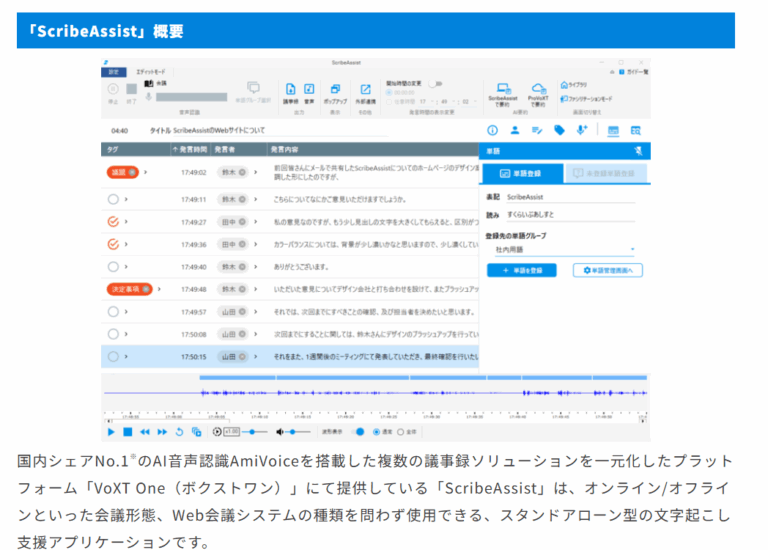
Task: Click the square end recording icon (終了)
Action: tap(131, 89)
